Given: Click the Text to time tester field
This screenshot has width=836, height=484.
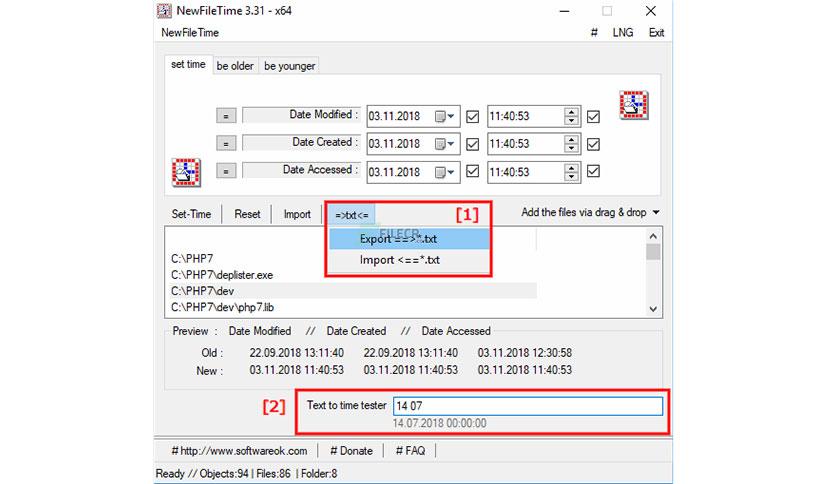Looking at the screenshot, I should (528, 406).
